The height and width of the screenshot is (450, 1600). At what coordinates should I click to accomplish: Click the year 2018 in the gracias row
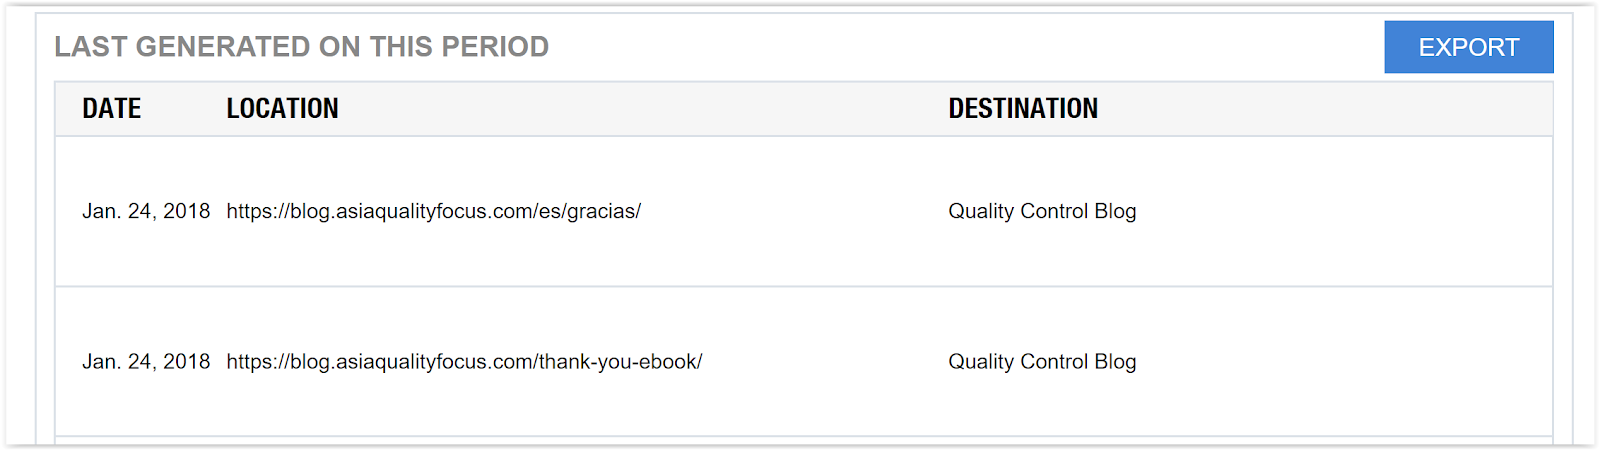tap(187, 211)
